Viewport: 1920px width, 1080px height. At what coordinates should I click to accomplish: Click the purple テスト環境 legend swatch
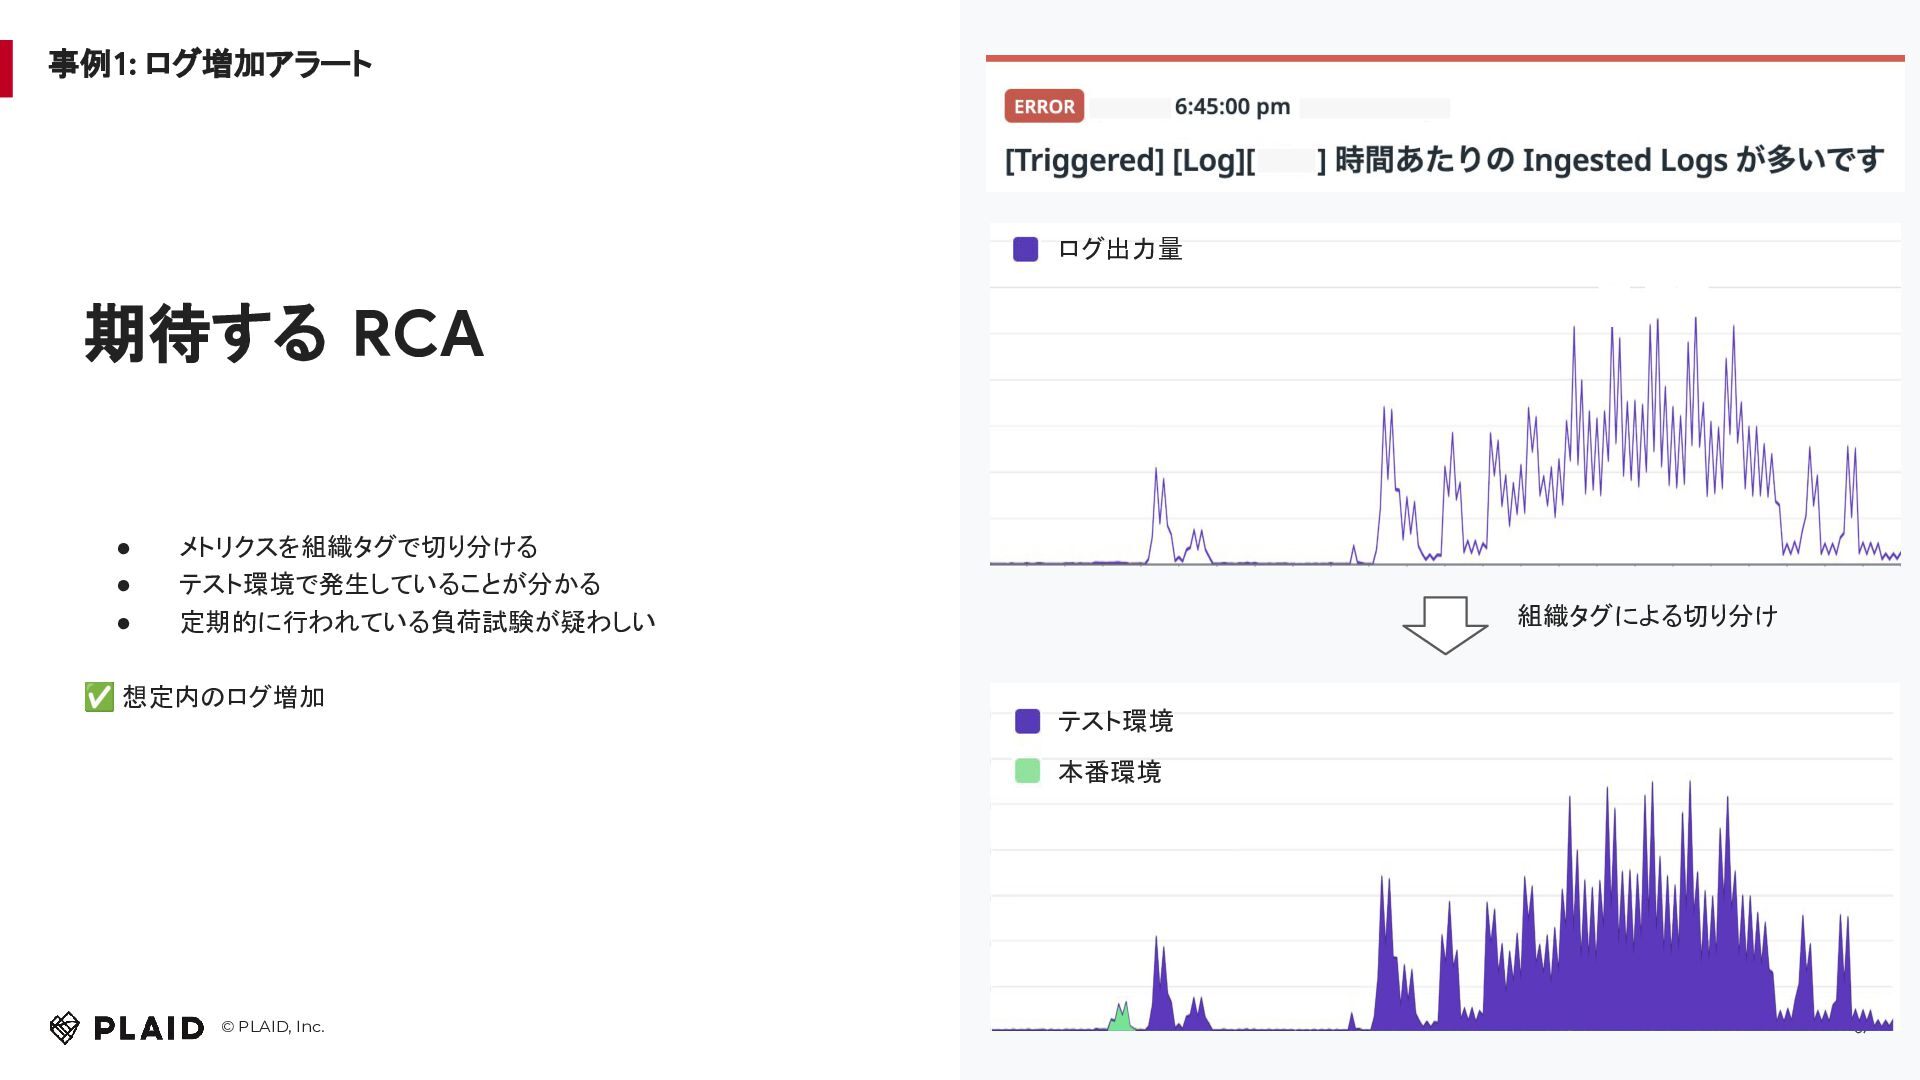1027,721
